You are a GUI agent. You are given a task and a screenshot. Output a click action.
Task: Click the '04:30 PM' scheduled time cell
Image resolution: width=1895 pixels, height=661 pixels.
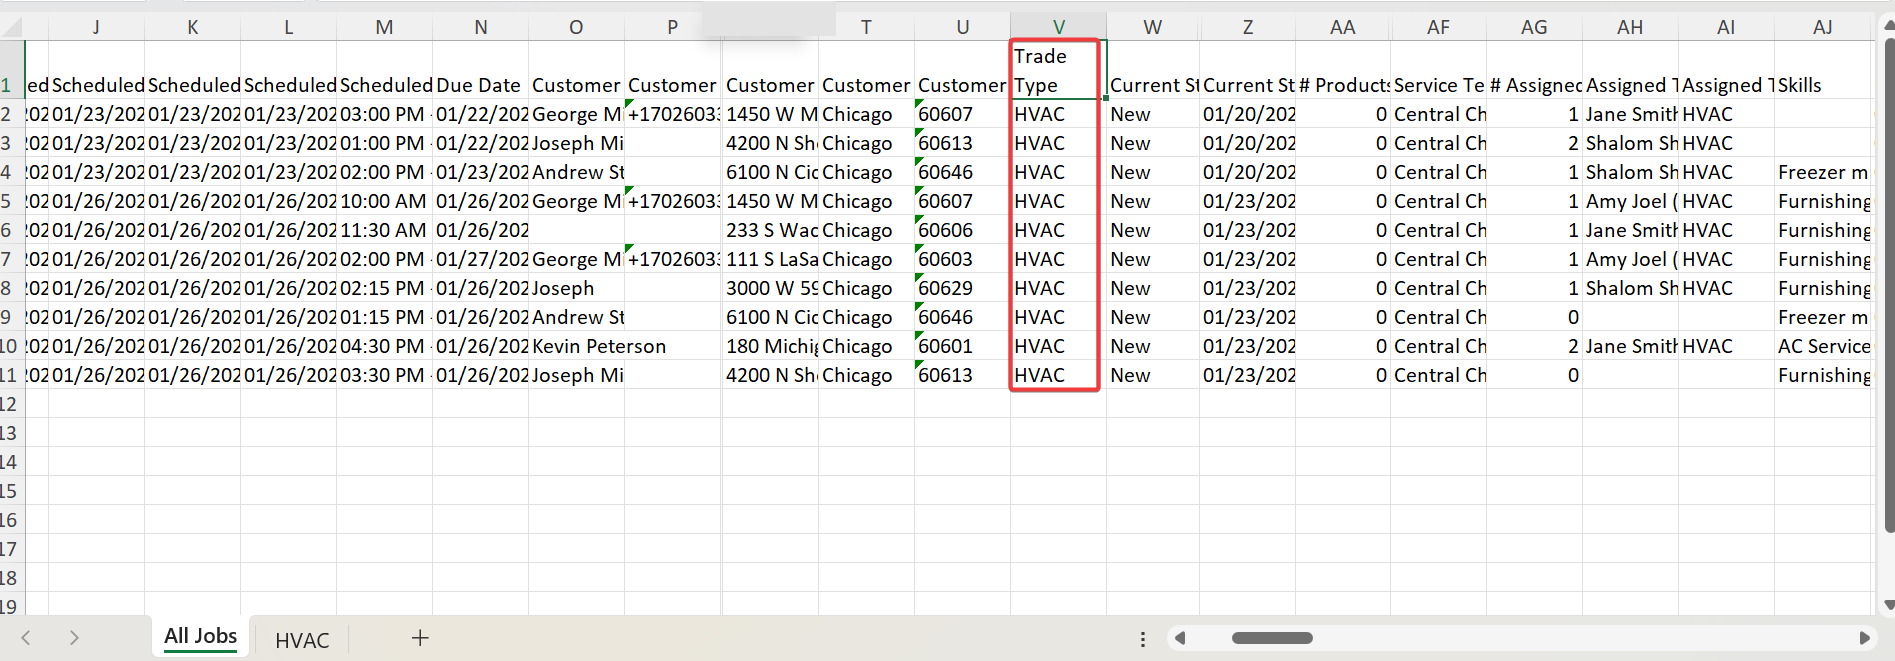(384, 346)
